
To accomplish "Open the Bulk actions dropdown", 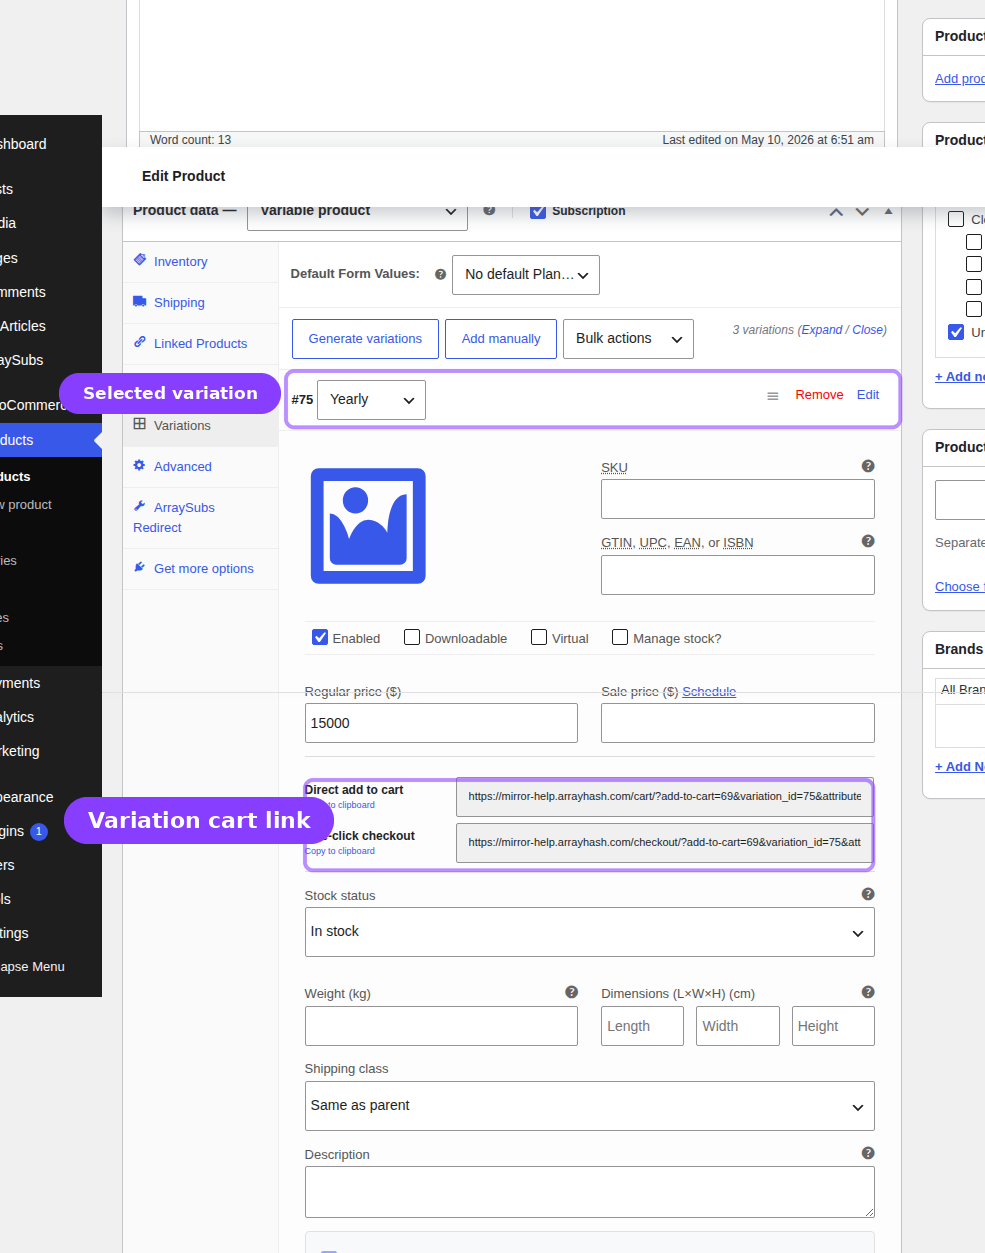I will coord(628,339).
